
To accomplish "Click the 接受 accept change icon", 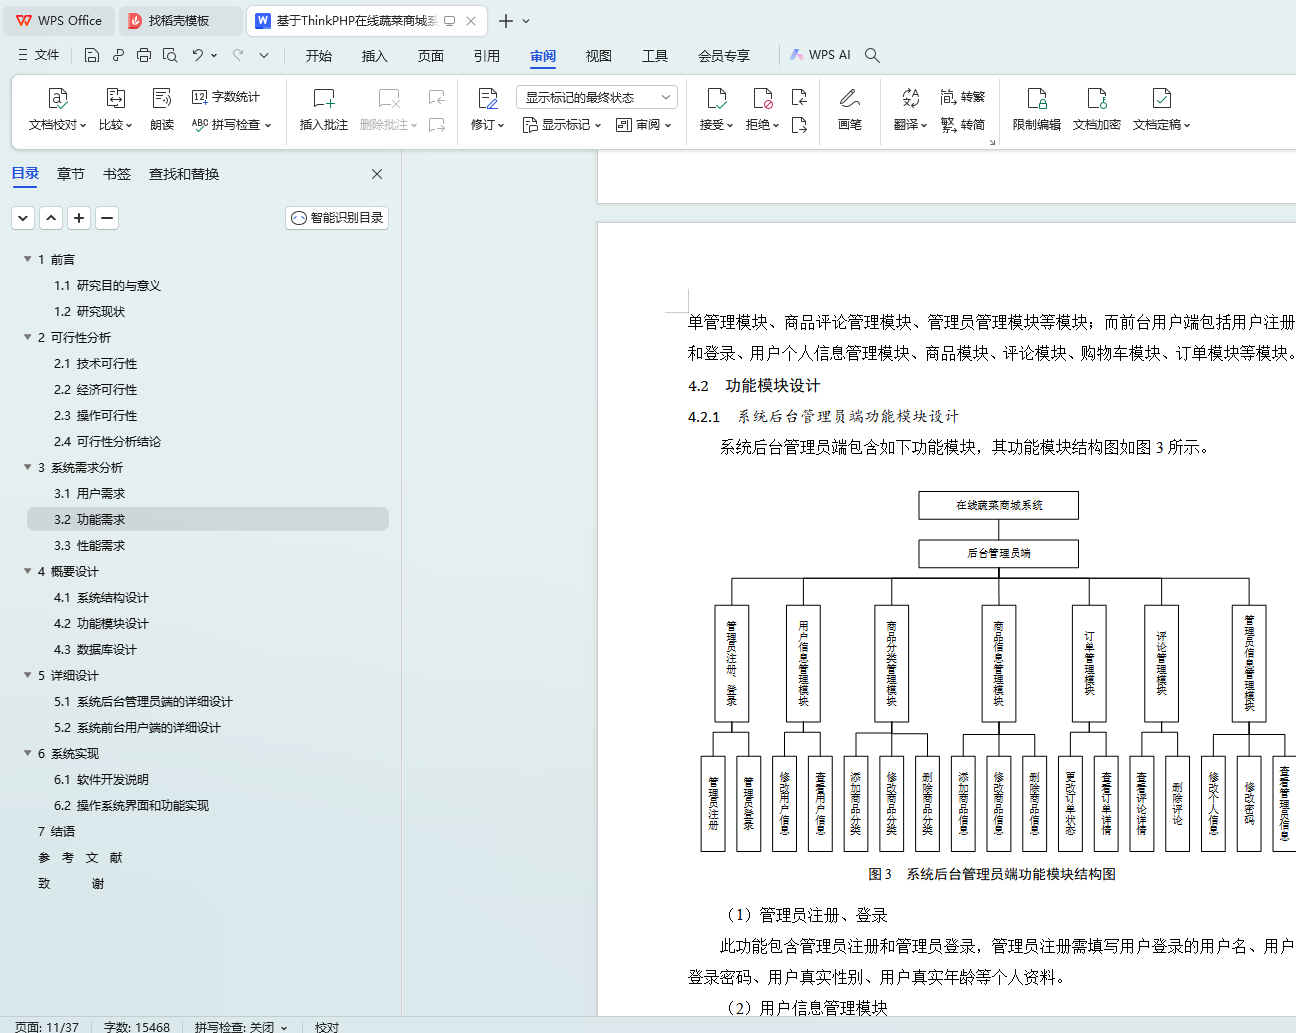I will pyautogui.click(x=717, y=98).
